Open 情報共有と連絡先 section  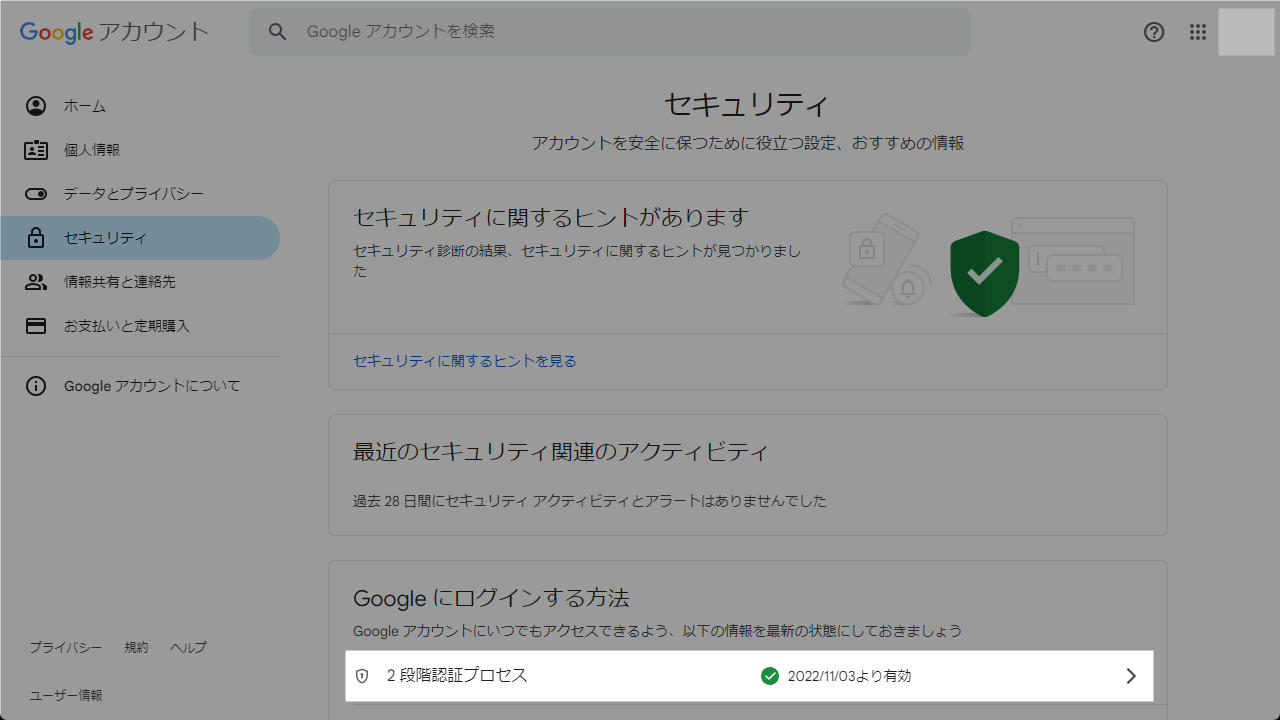(x=140, y=282)
